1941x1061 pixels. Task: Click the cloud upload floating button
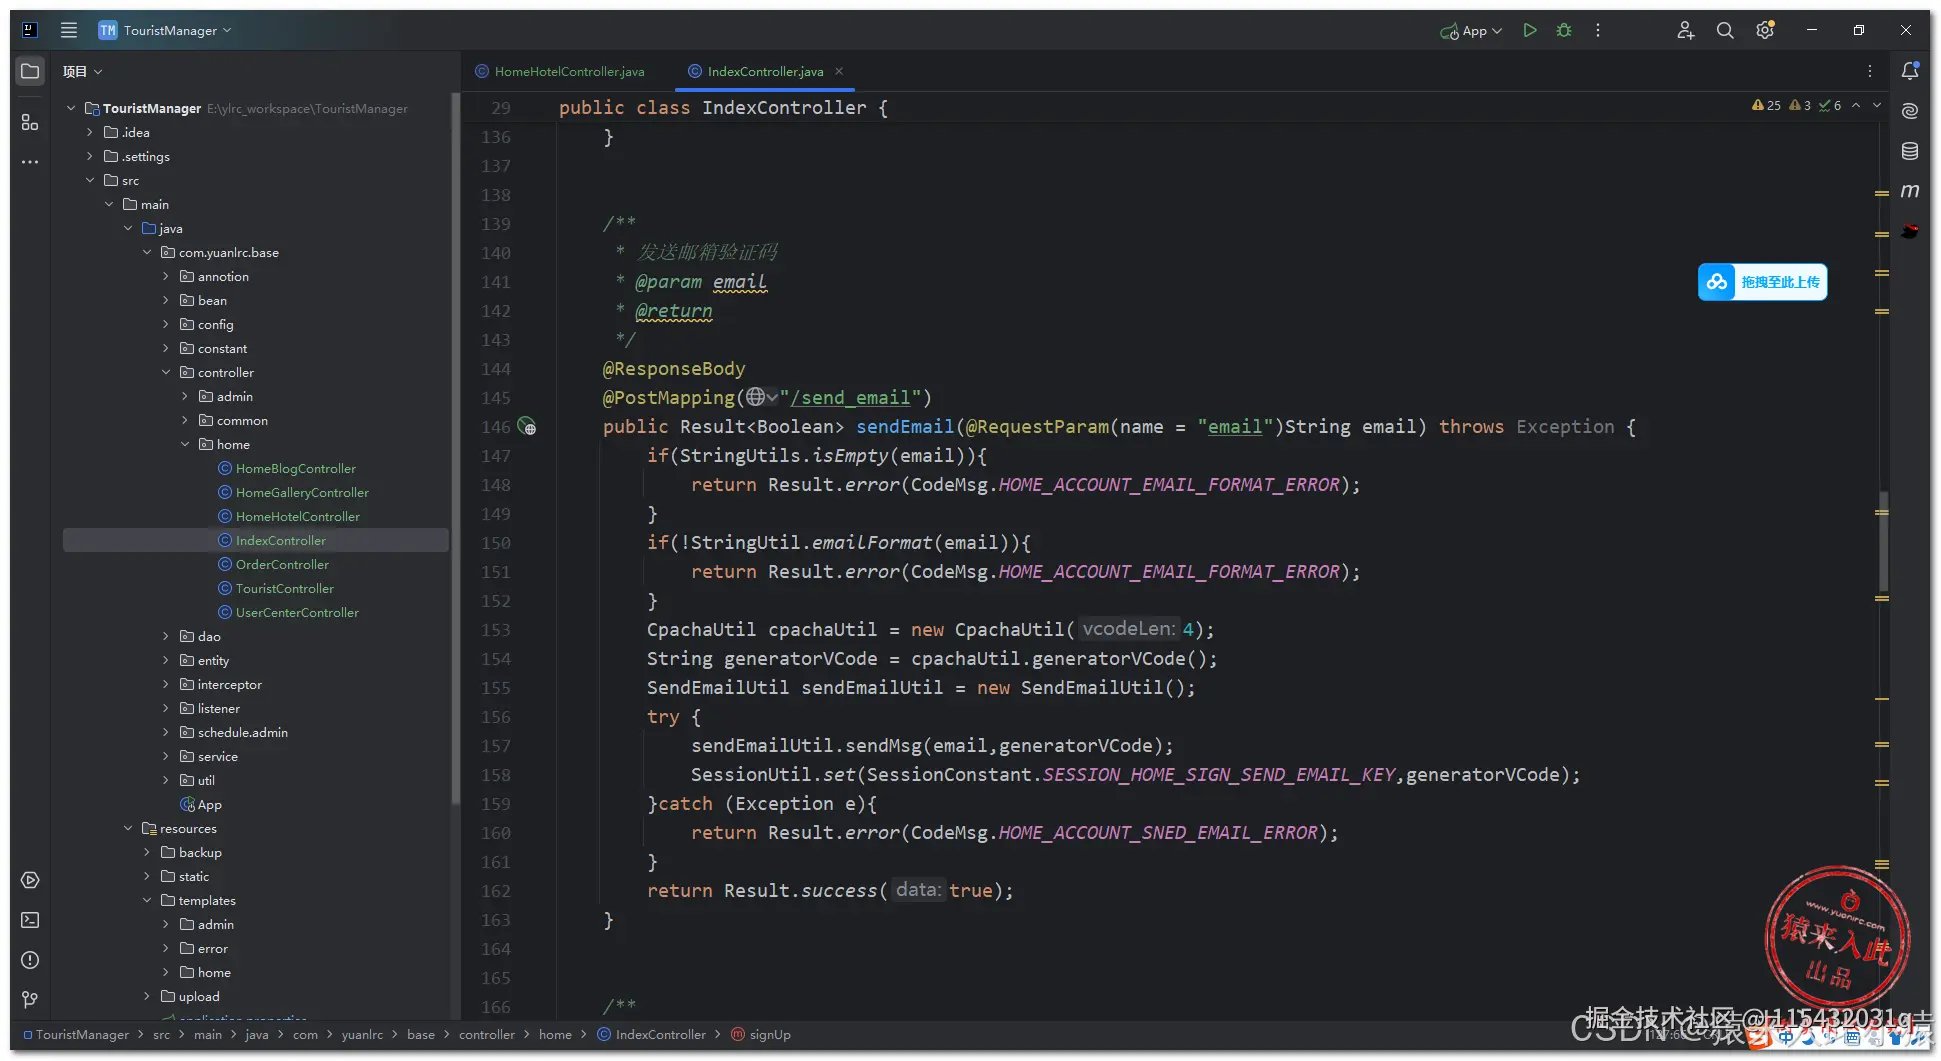[x=1762, y=282]
